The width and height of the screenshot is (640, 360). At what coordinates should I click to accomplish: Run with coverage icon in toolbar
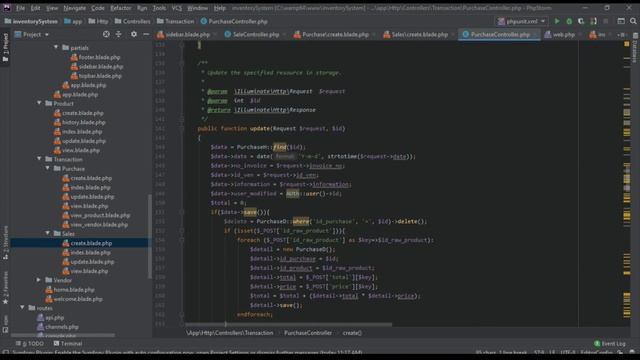tap(581, 21)
